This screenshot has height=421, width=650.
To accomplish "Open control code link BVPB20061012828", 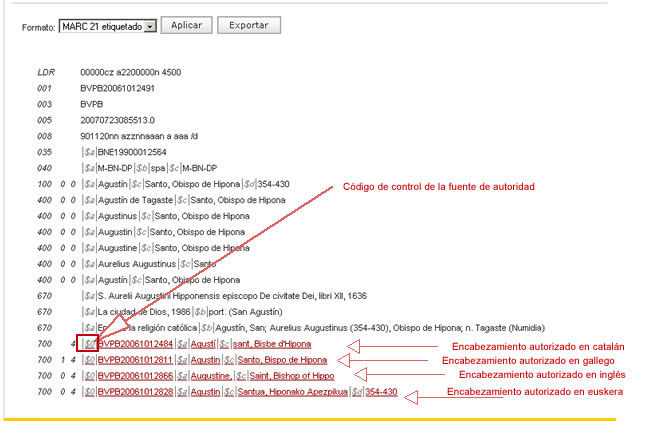I will 135,391.
